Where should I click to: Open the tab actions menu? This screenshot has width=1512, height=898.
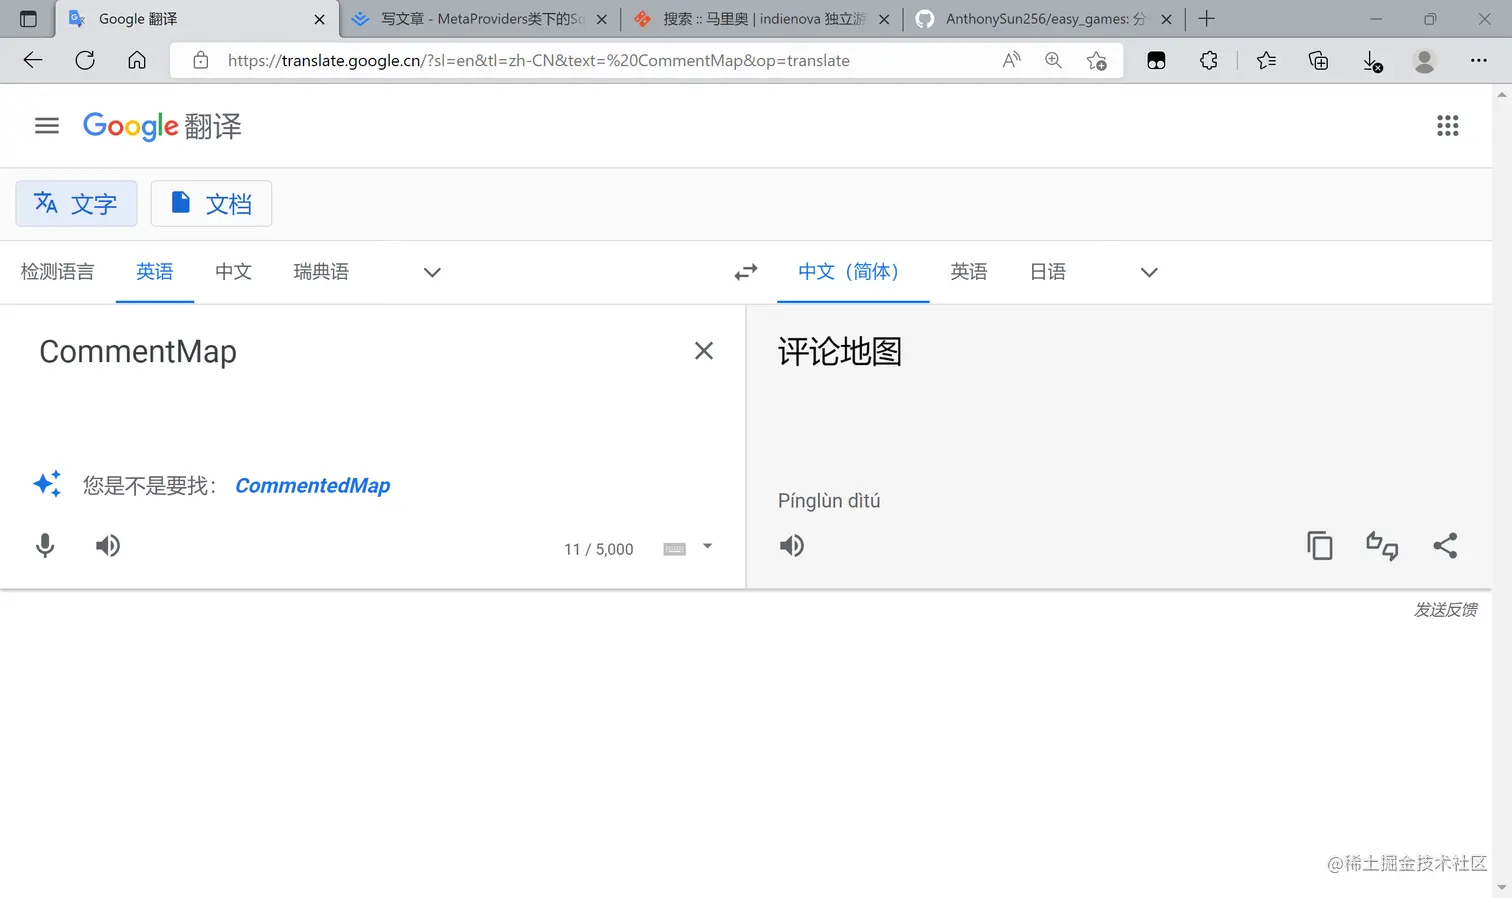click(x=28, y=19)
